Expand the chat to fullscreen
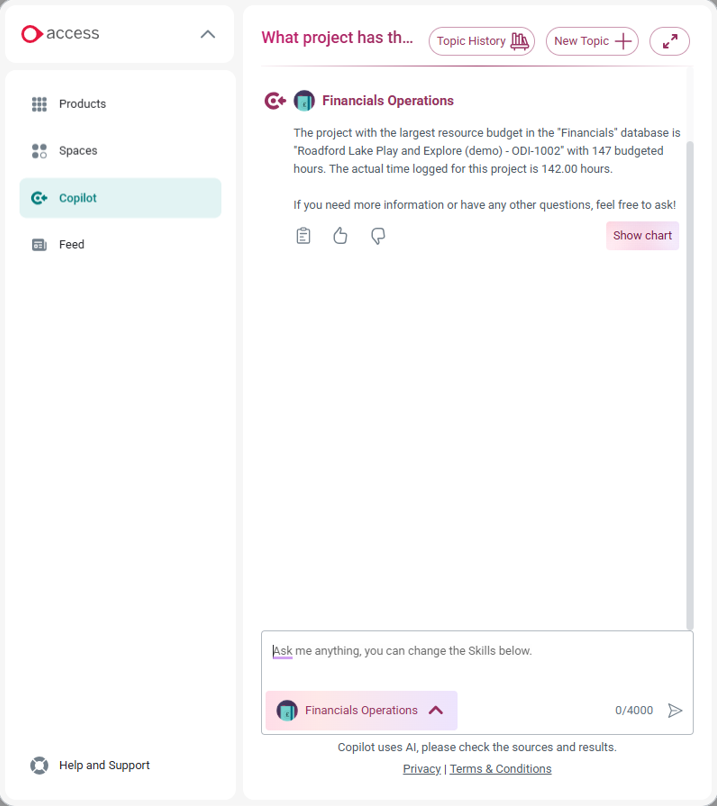This screenshot has height=806, width=717. pyautogui.click(x=669, y=41)
